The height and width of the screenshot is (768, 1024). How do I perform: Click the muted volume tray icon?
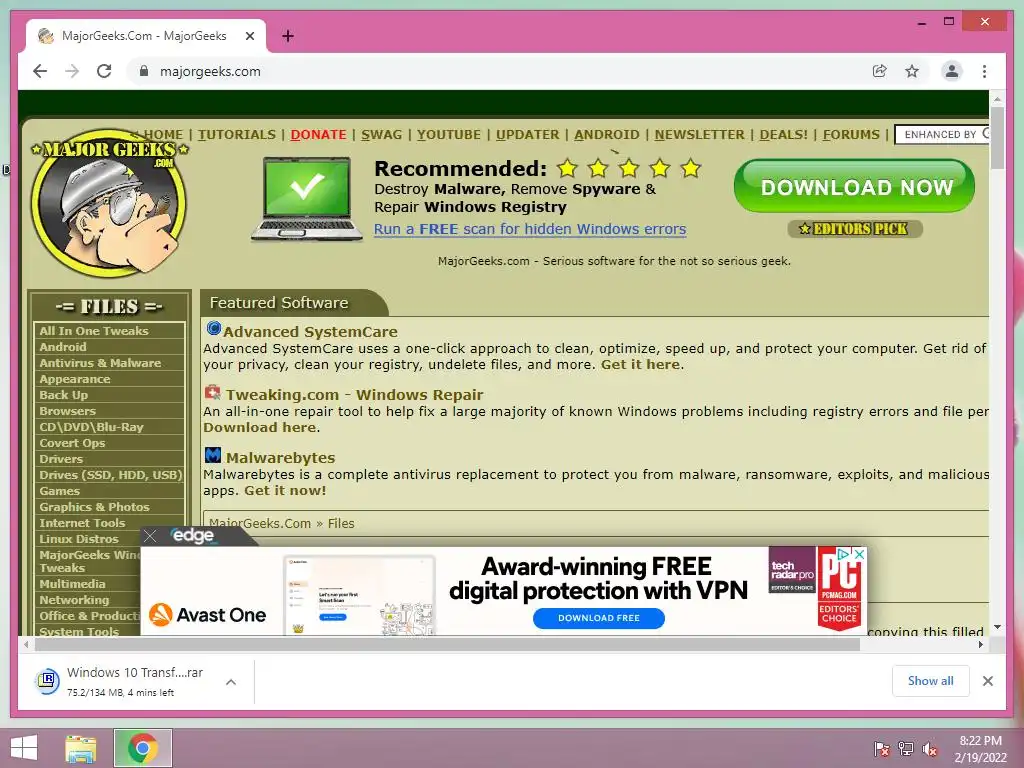click(930, 748)
